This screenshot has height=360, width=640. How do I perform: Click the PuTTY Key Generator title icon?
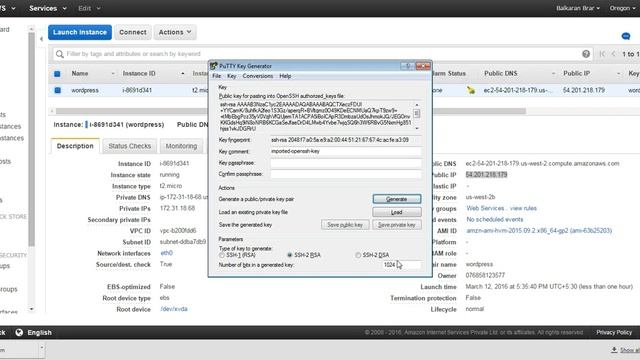(213, 66)
